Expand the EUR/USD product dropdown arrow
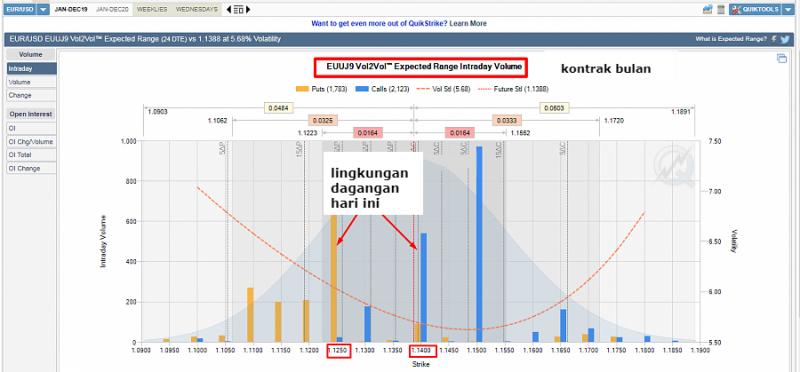The image size is (800, 372). [43, 9]
